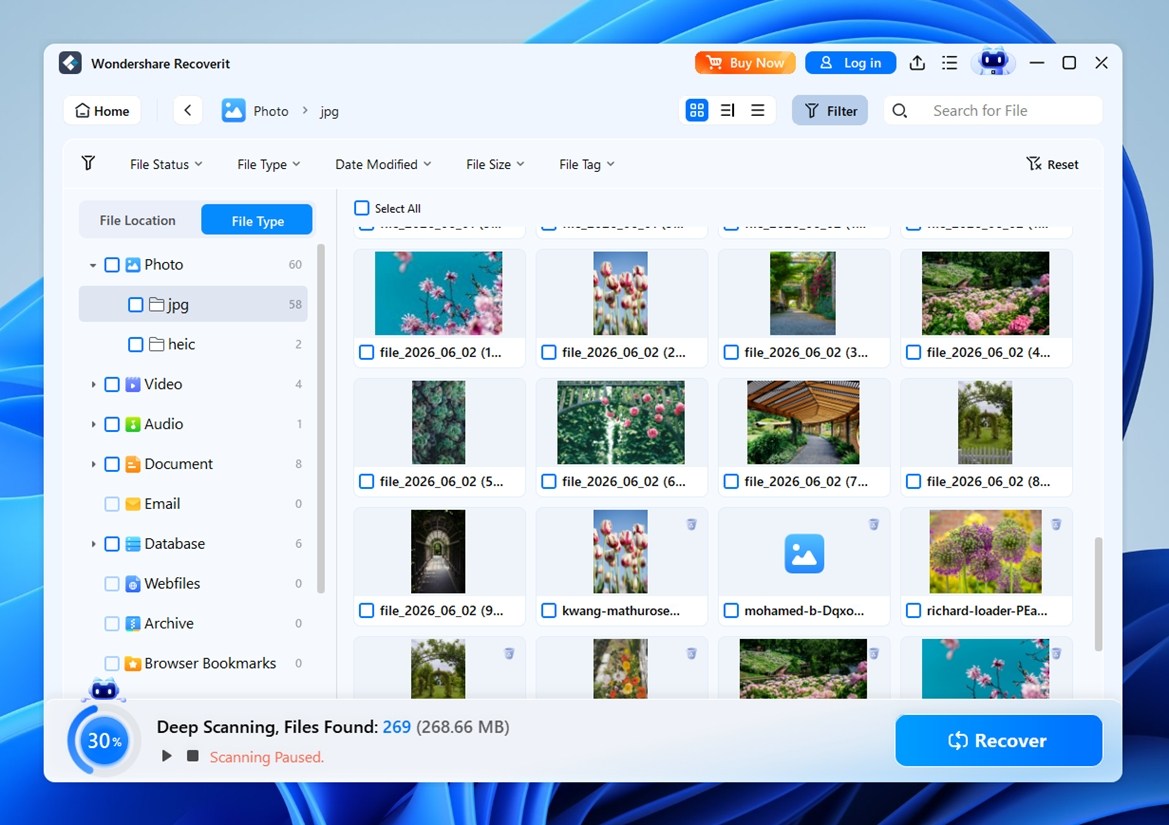This screenshot has height=825, width=1169.
Task: Open the File Size filter dropdown
Action: pos(494,164)
